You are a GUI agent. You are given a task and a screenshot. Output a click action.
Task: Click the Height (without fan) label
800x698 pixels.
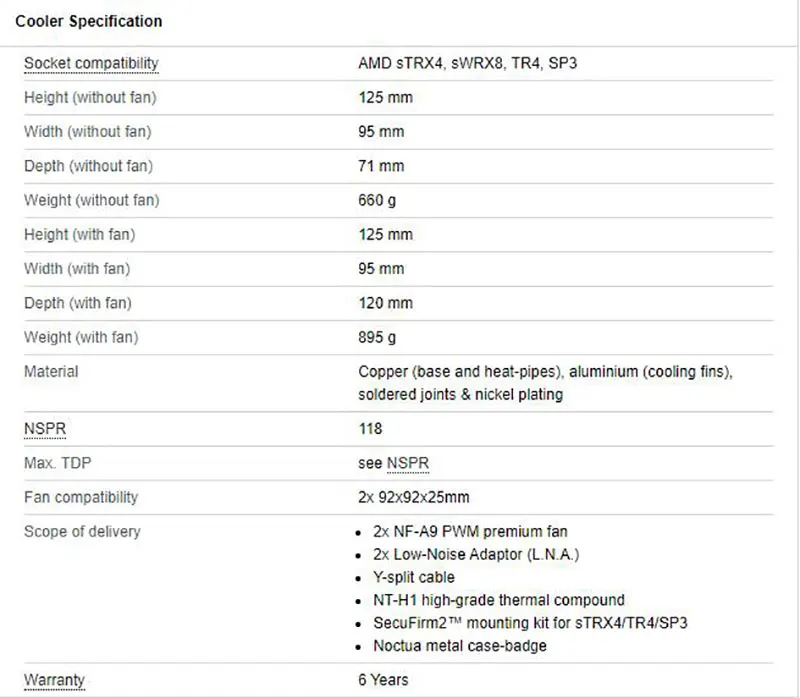tap(90, 98)
